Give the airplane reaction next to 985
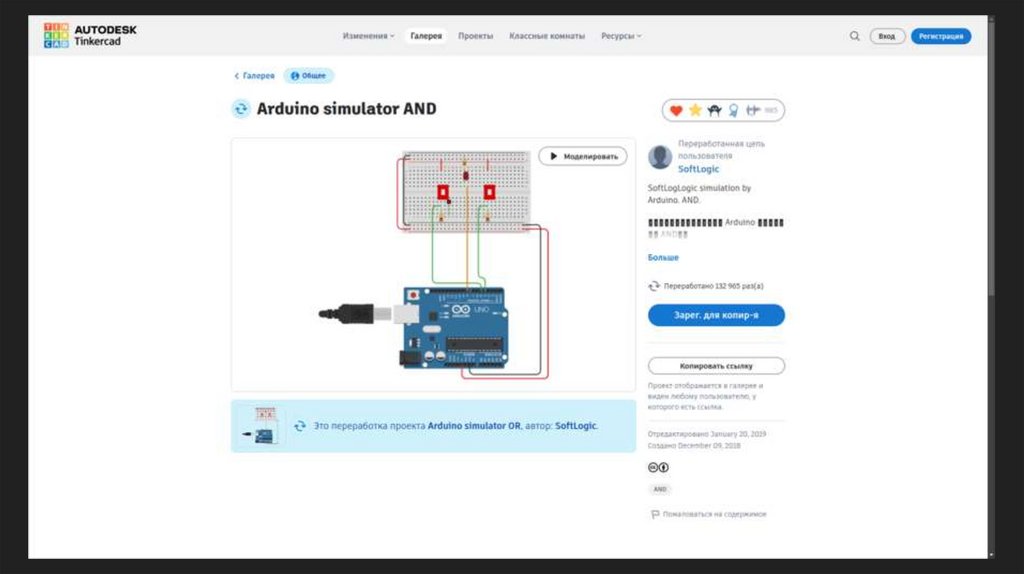 [x=753, y=110]
